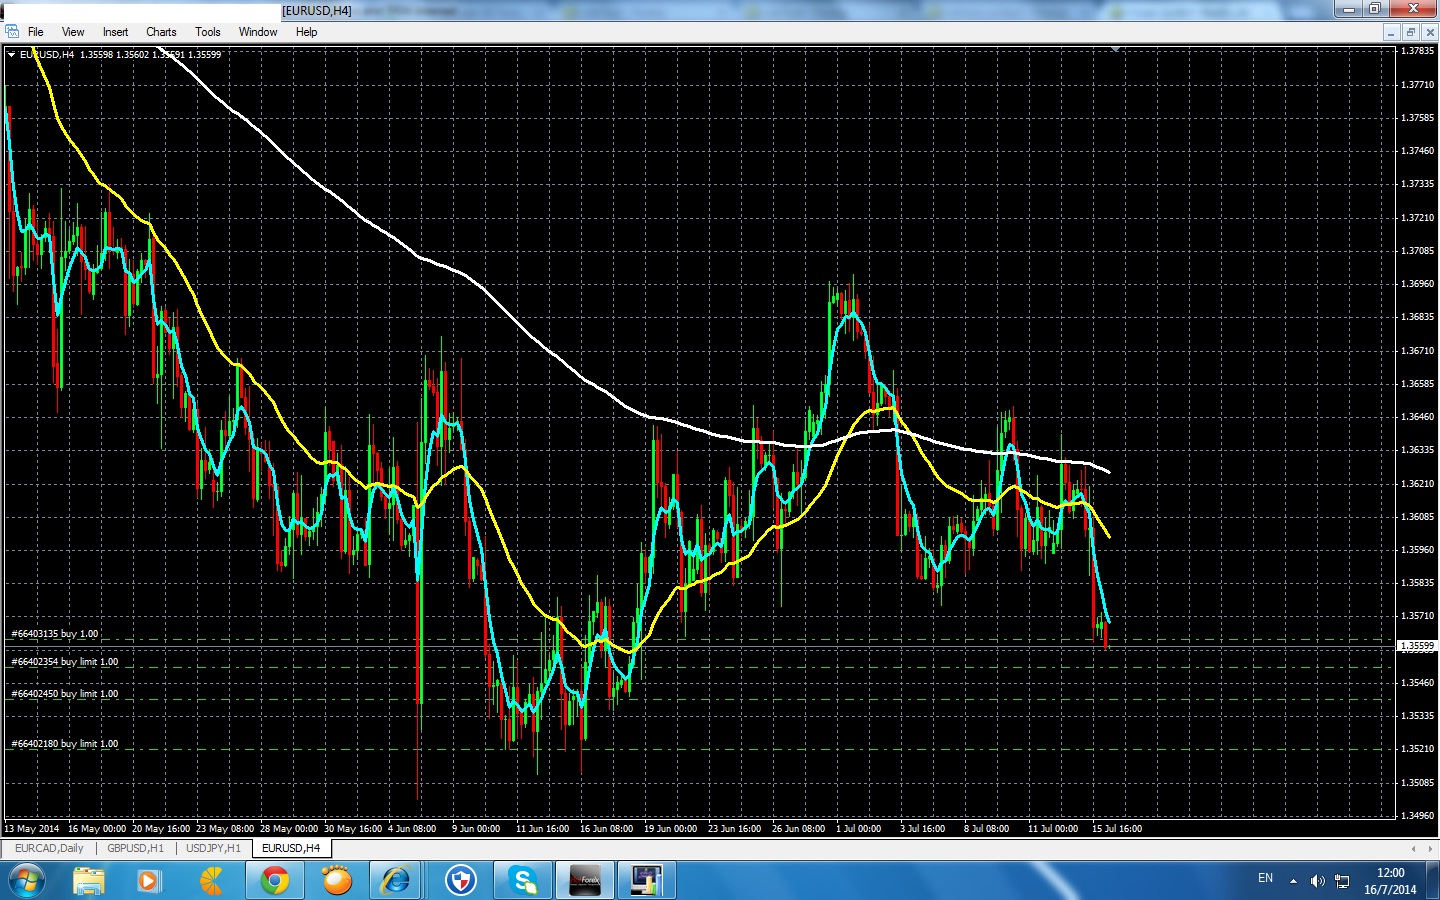Click the 1.34960 price level label
Screen dimensions: 1440x900
tap(1418, 816)
